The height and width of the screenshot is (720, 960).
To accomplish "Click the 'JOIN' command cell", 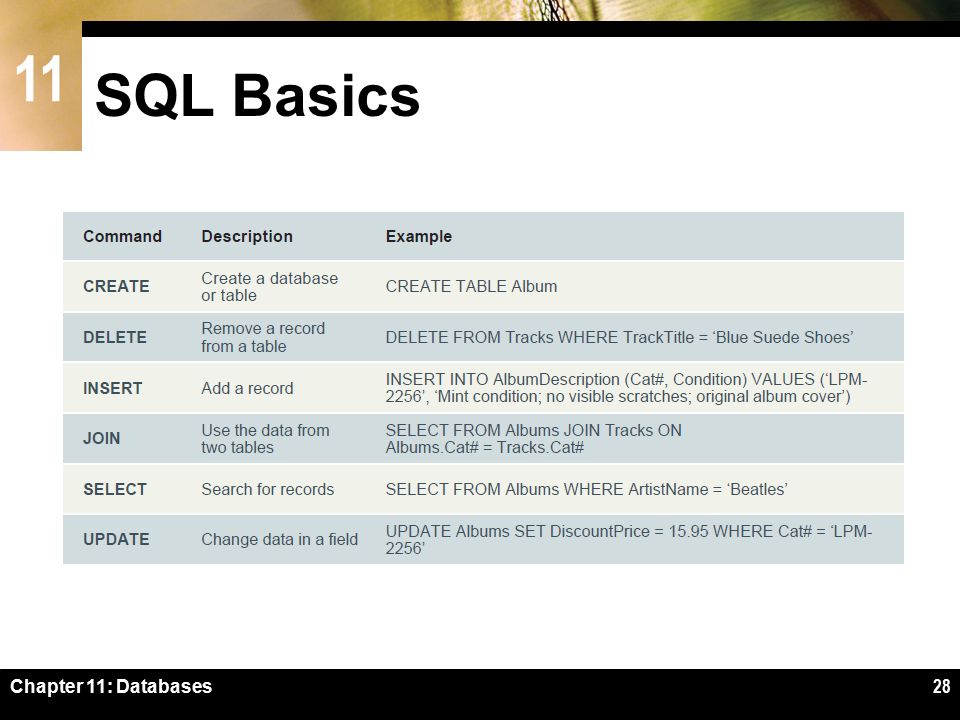I will pos(102,438).
